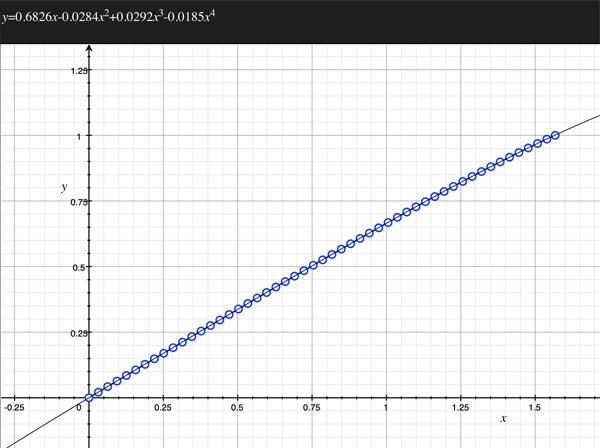600x448 pixels.
Task: Click the italic y axis title
Action: [64, 187]
